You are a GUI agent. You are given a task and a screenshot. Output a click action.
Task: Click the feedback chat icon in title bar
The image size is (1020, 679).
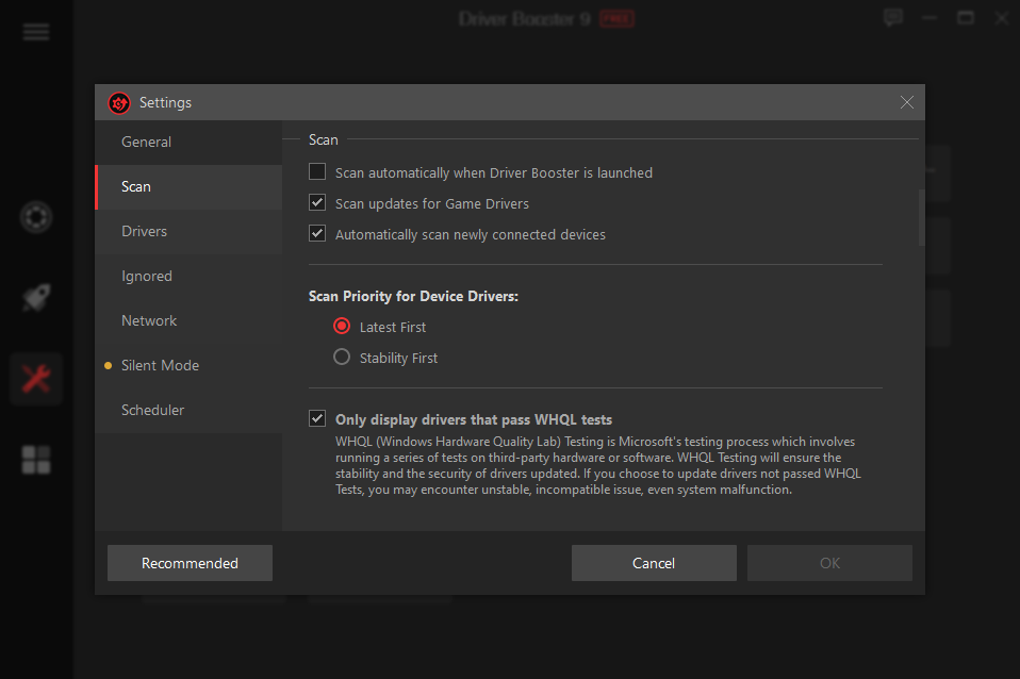(x=893, y=18)
